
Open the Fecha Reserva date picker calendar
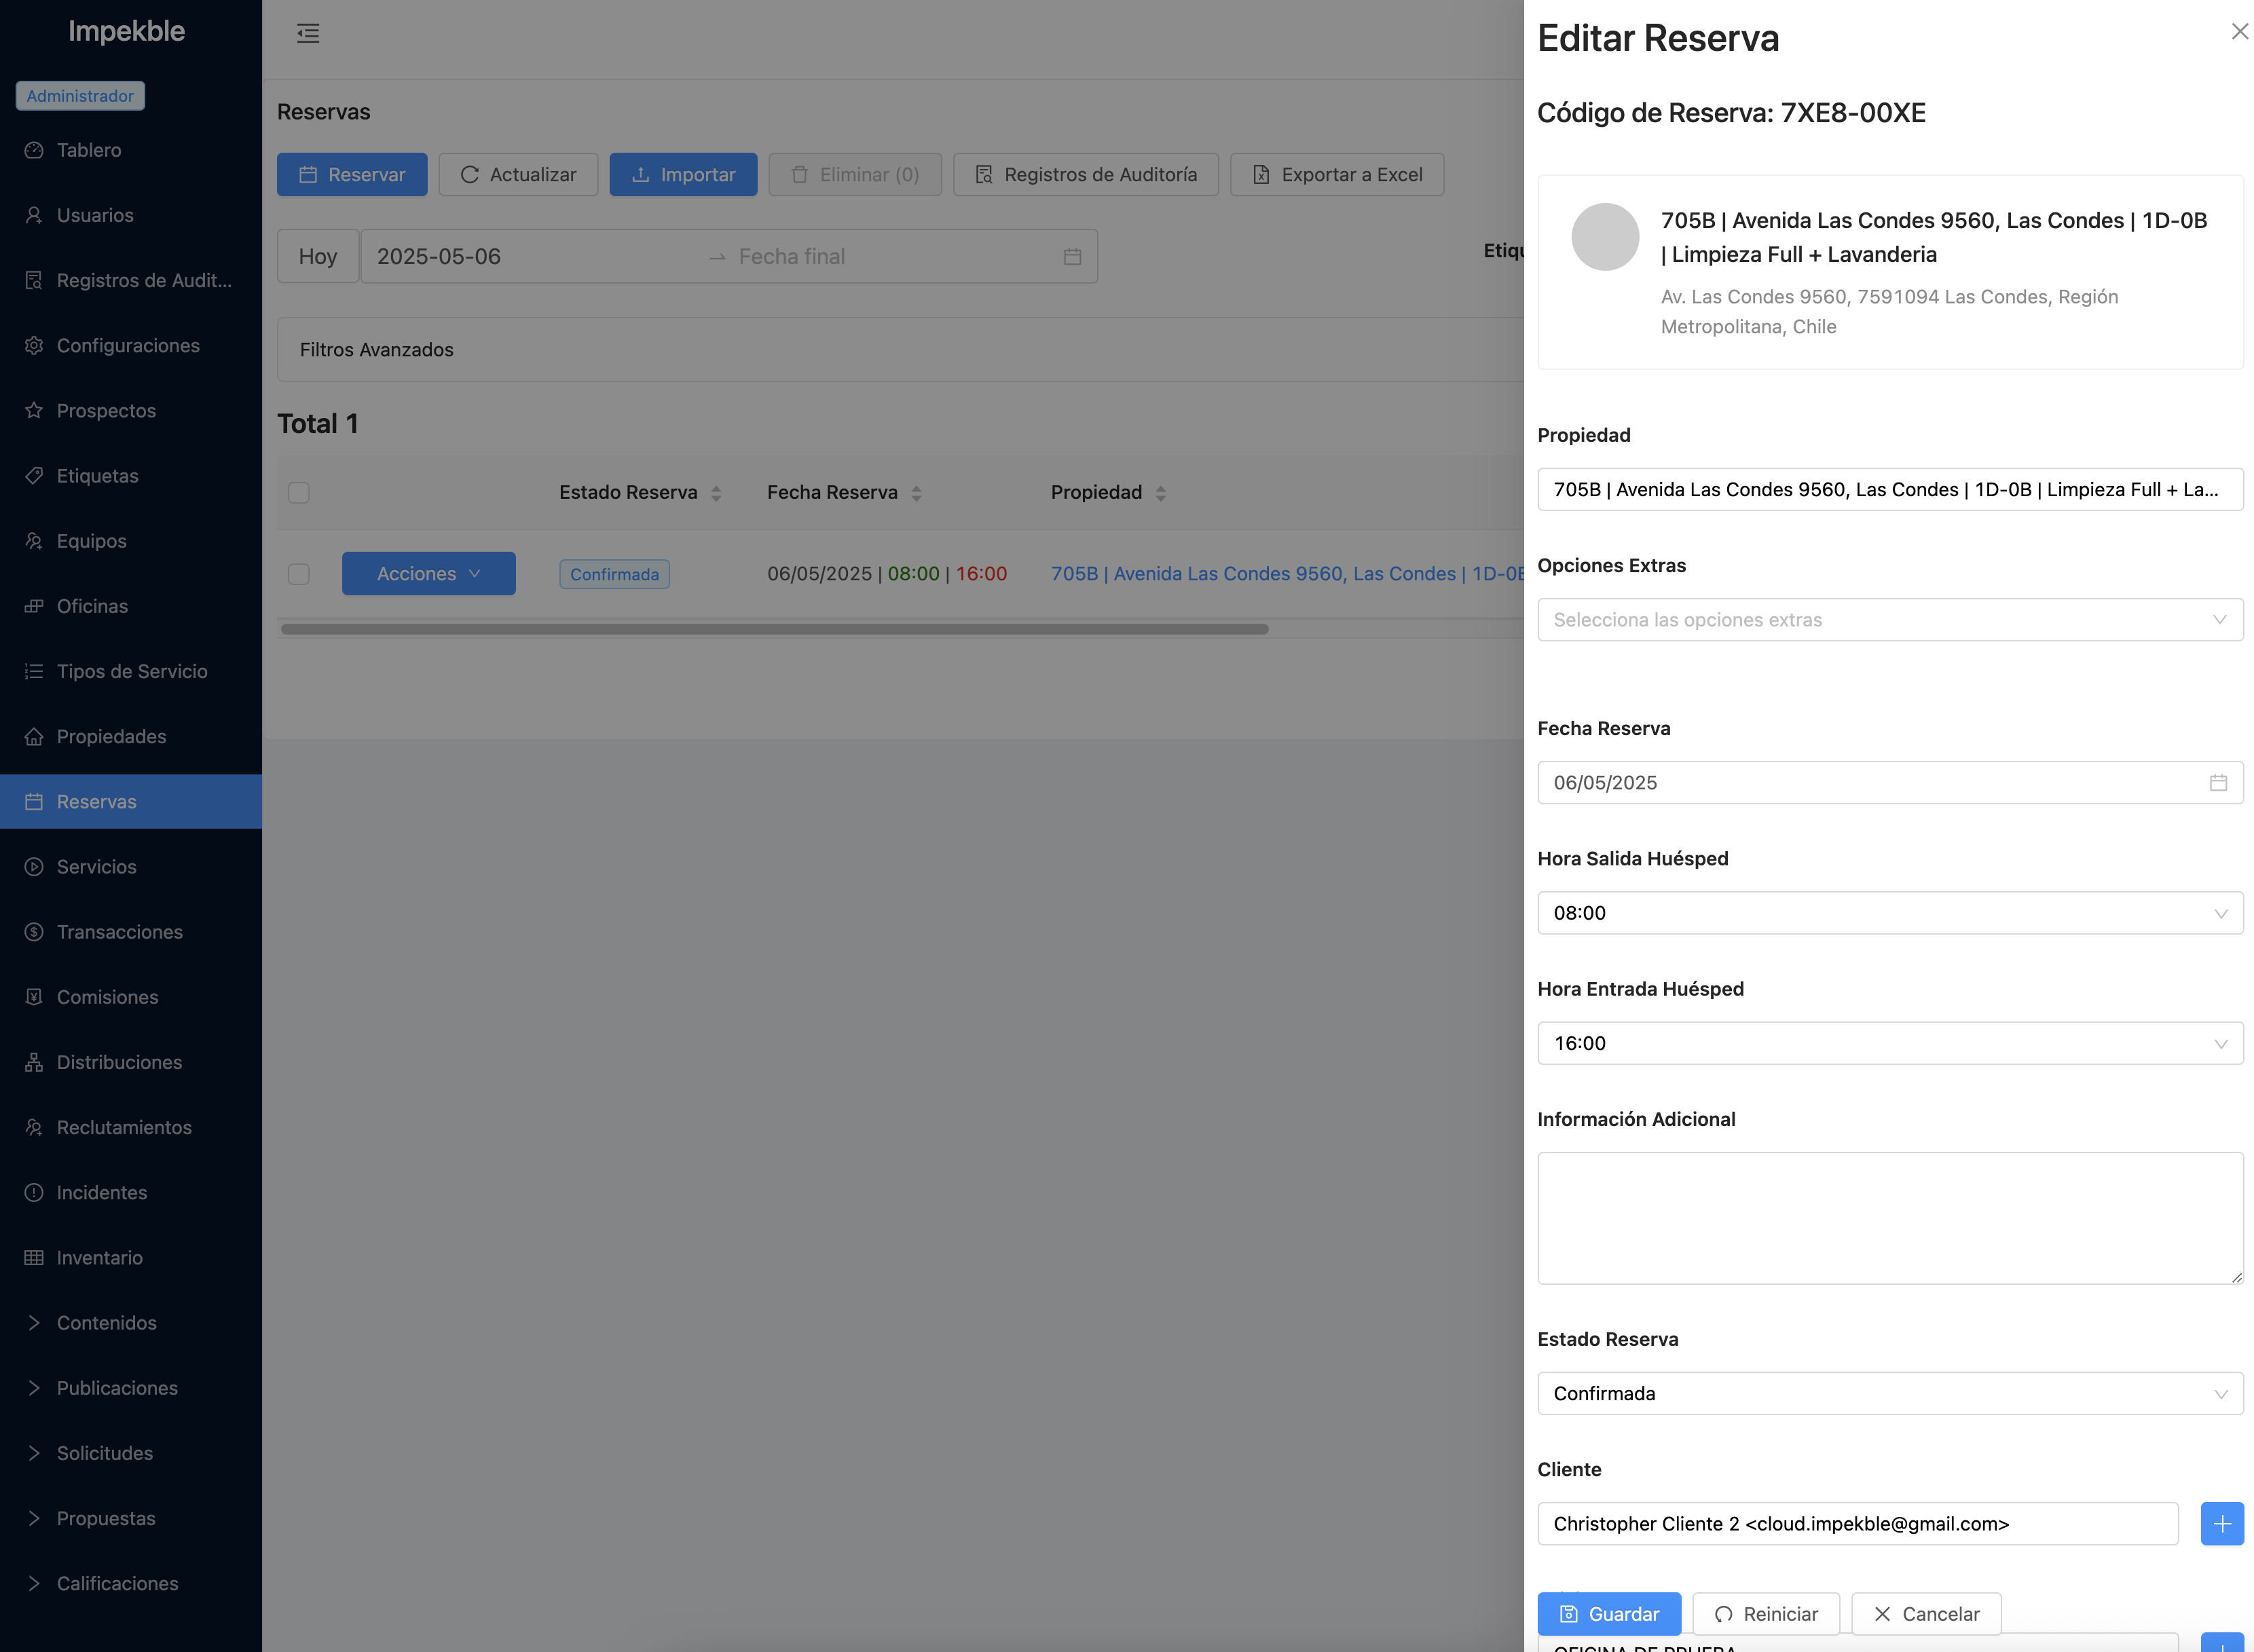(x=2220, y=782)
